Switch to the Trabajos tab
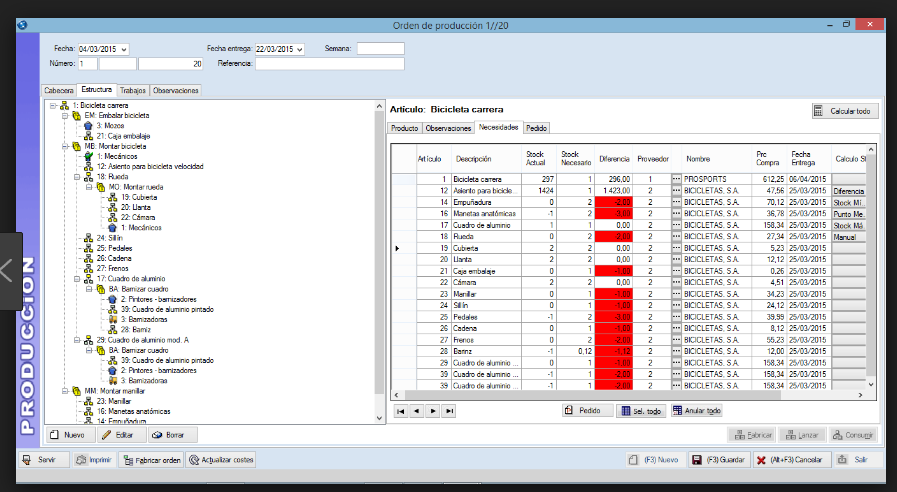Image resolution: width=897 pixels, height=492 pixels. pyautogui.click(x=133, y=90)
